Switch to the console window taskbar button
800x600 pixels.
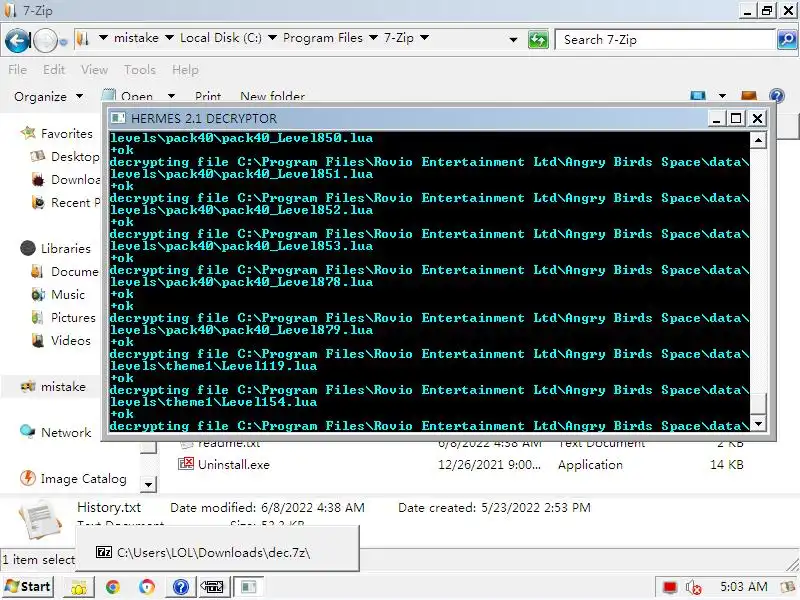249,587
